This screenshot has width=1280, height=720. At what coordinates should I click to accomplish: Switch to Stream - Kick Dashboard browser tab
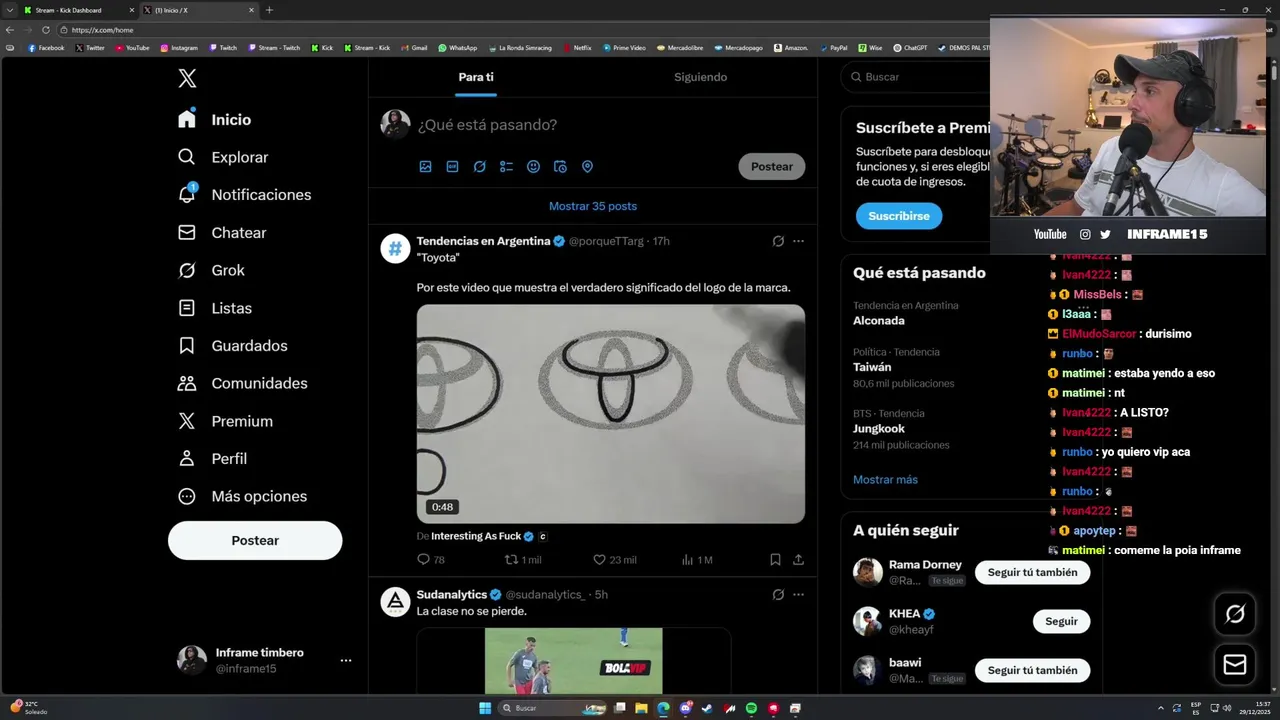pos(78,10)
